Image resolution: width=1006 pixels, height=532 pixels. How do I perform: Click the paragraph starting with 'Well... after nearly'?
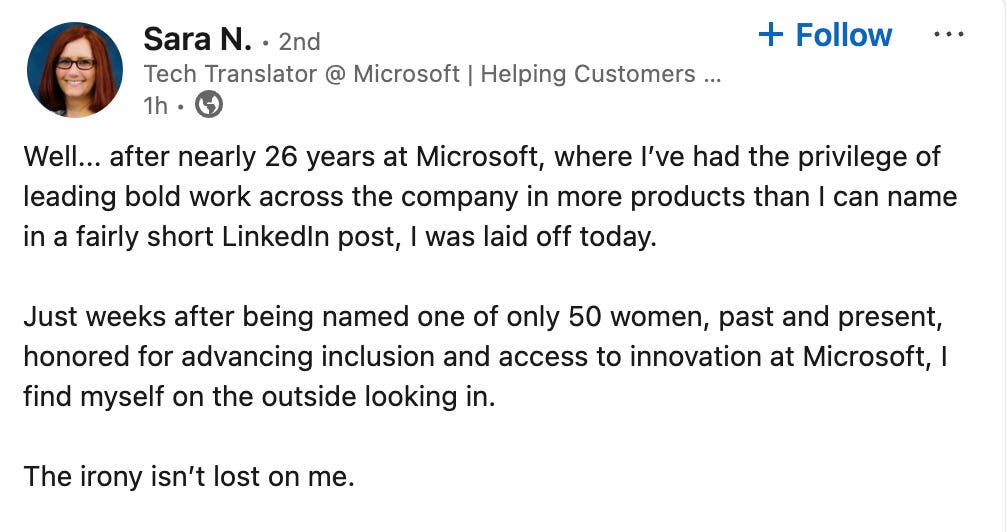click(490, 197)
